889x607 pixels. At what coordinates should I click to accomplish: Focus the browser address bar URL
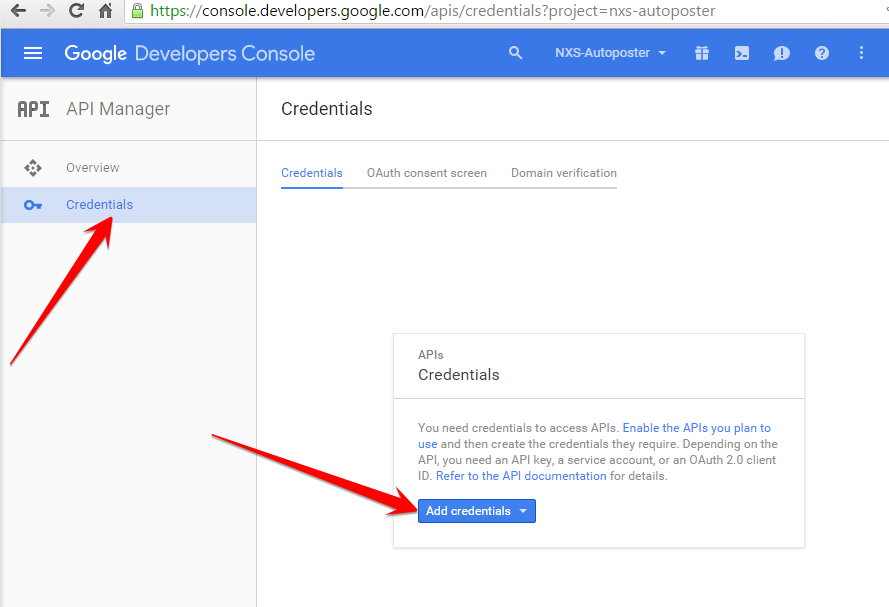[x=433, y=11]
